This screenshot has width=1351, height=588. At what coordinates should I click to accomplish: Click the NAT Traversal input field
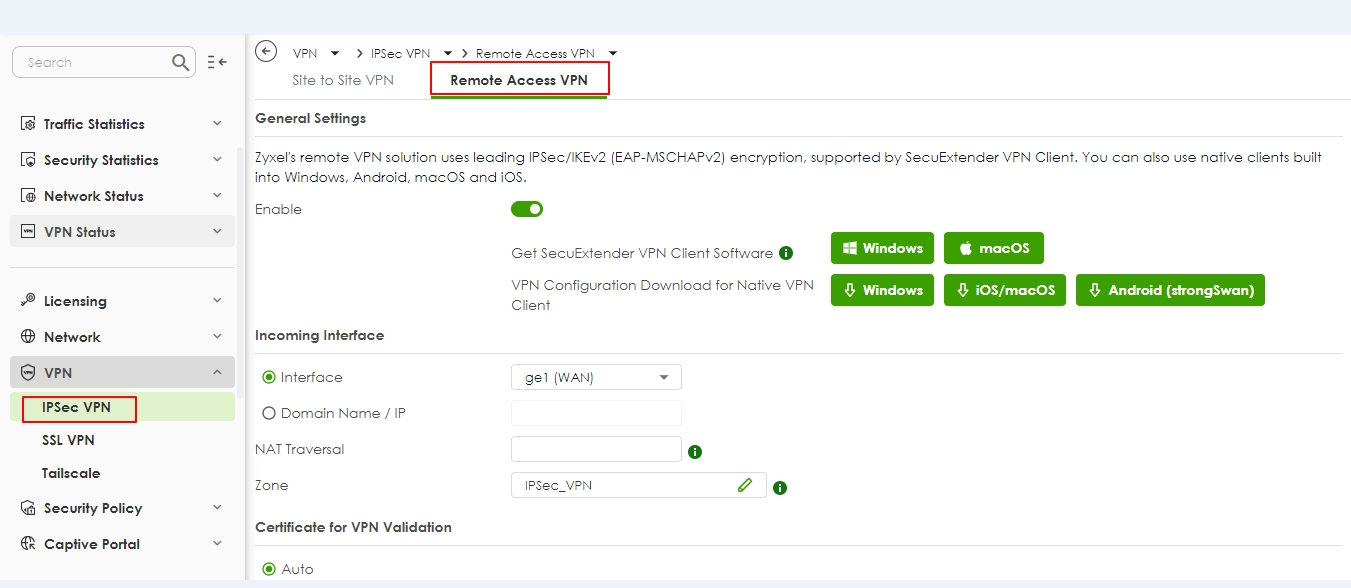(x=596, y=449)
